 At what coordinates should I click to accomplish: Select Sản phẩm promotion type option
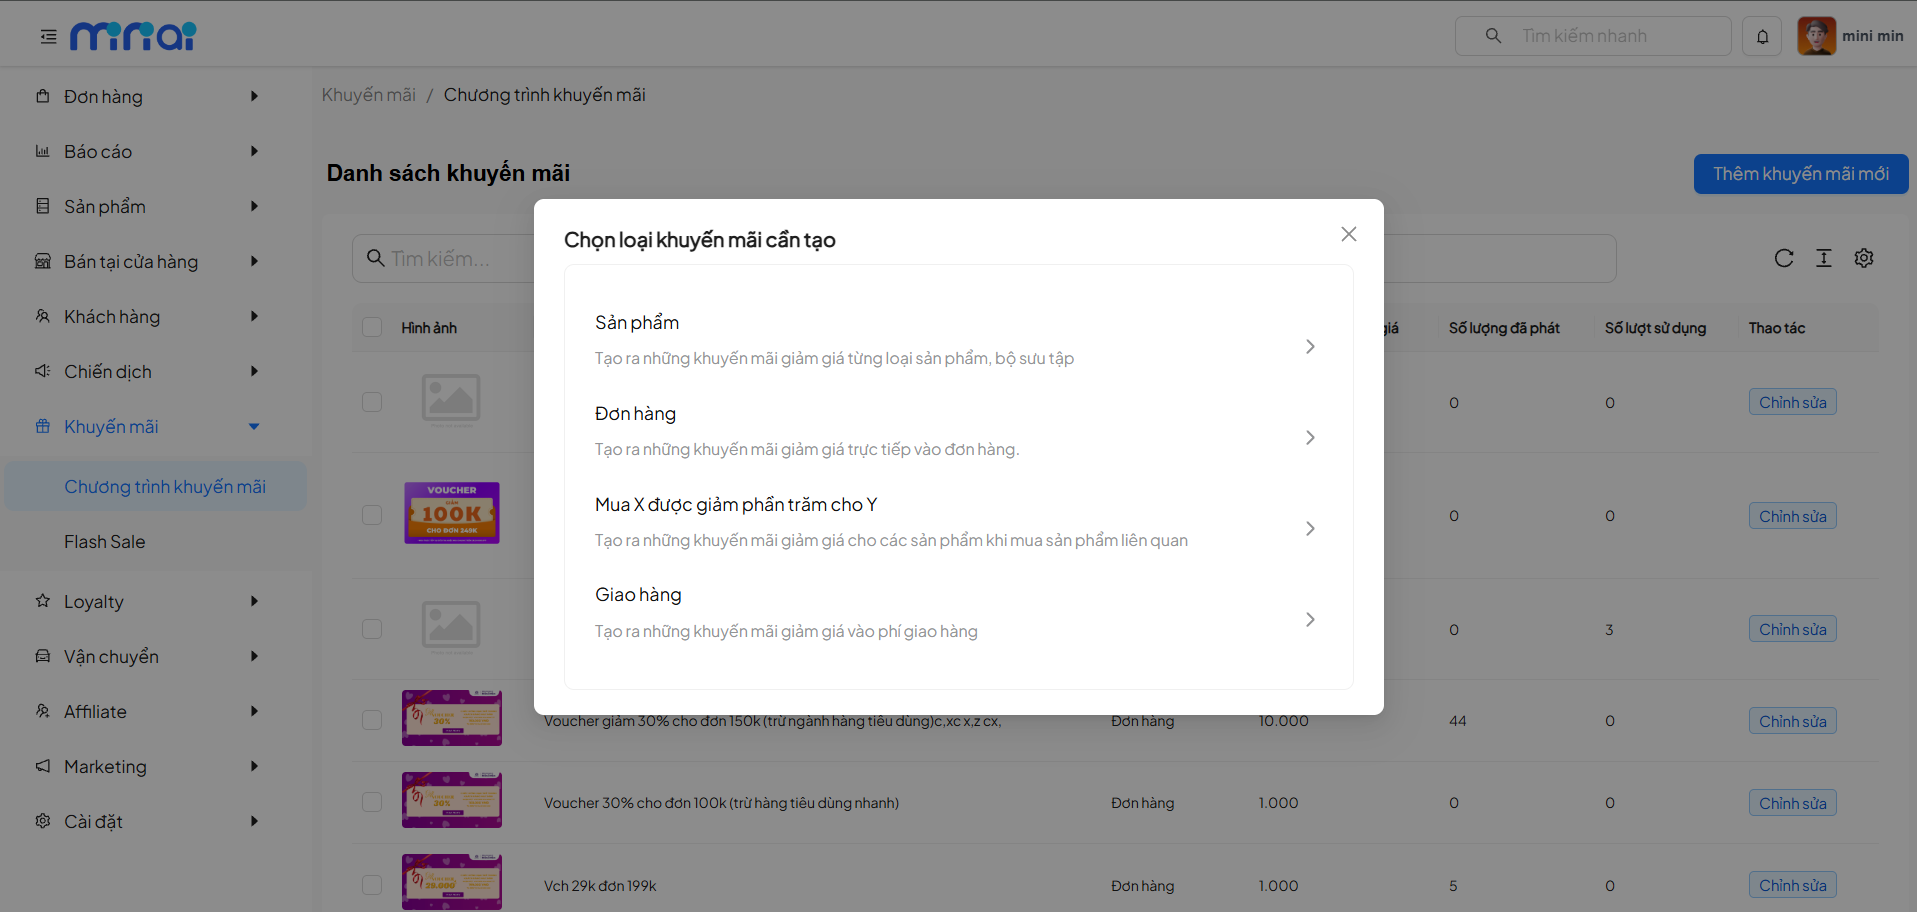pyautogui.click(x=957, y=340)
